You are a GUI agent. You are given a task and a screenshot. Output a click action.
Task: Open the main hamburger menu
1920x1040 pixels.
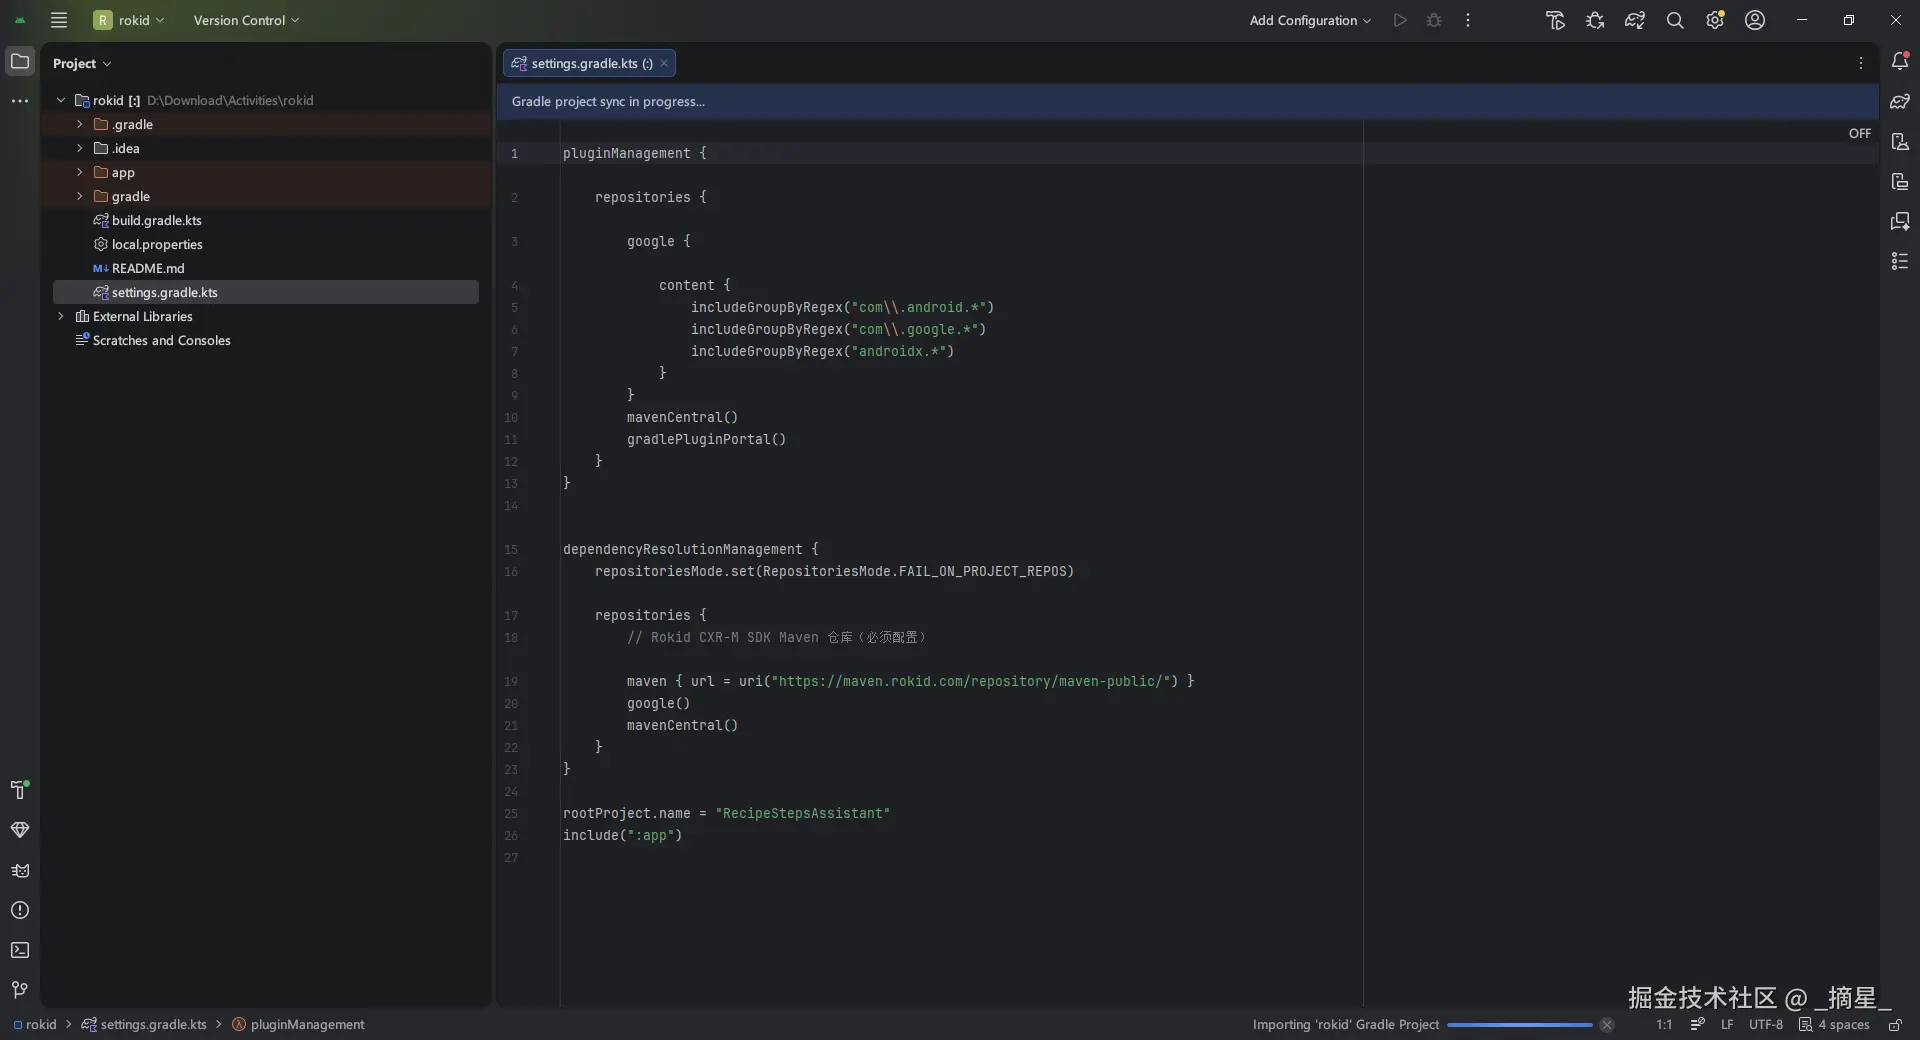click(59, 20)
